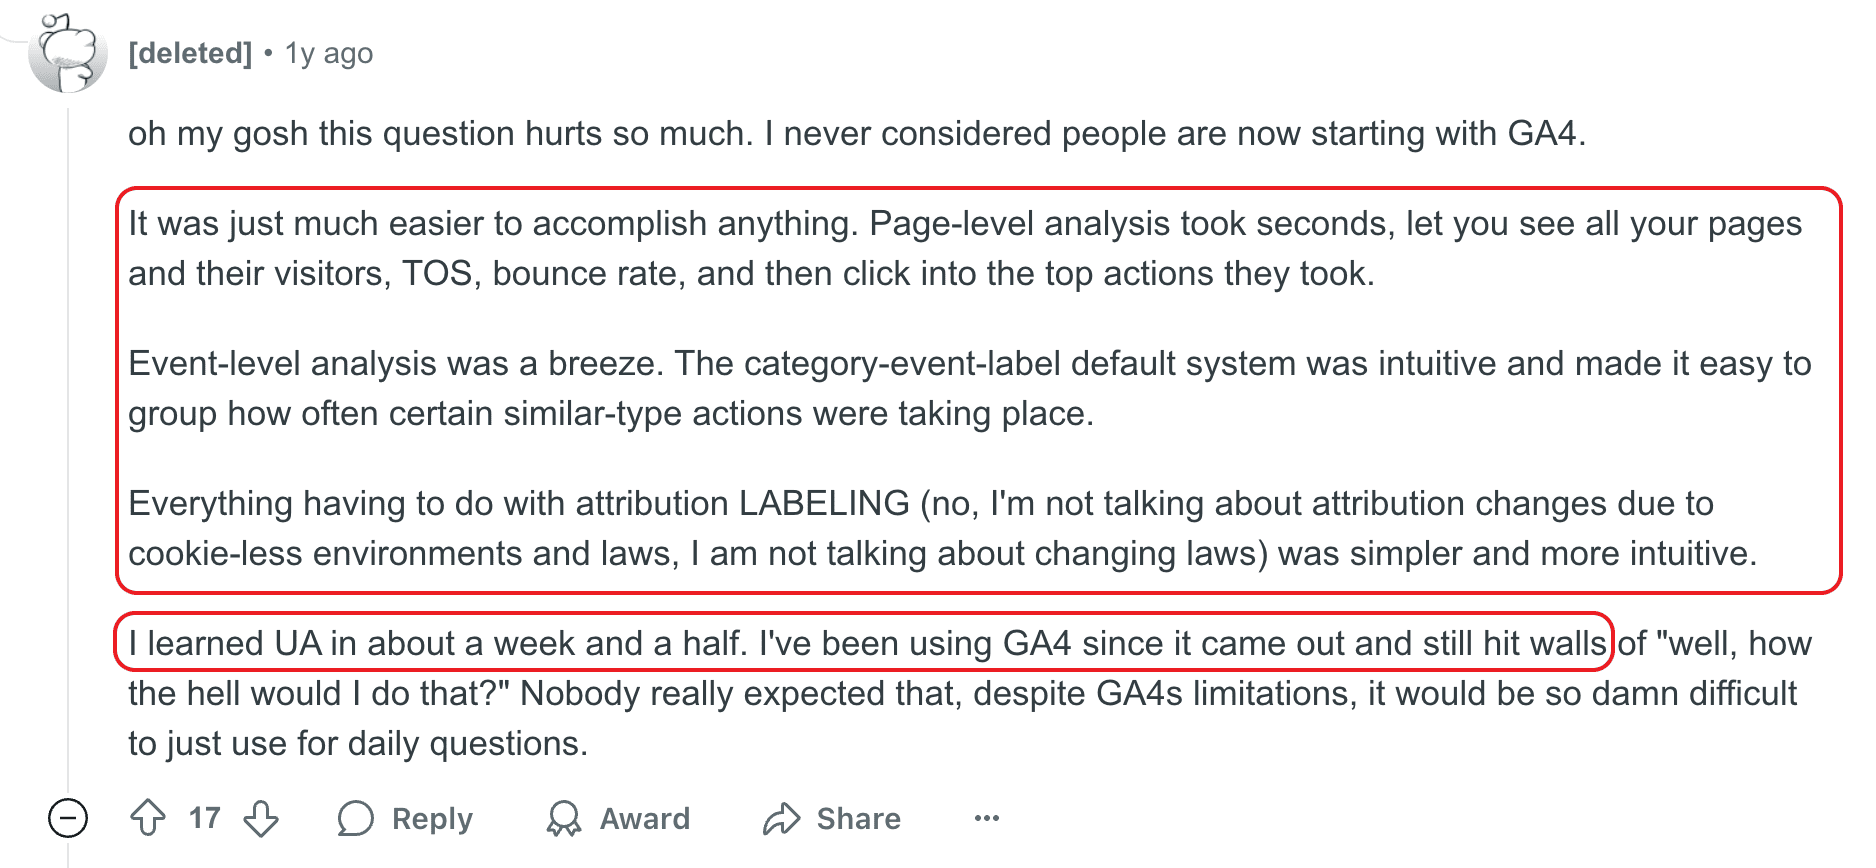This screenshot has height=868, width=1876.
Task: Open the "1y ago" timestamp permalink
Action: coord(329,53)
